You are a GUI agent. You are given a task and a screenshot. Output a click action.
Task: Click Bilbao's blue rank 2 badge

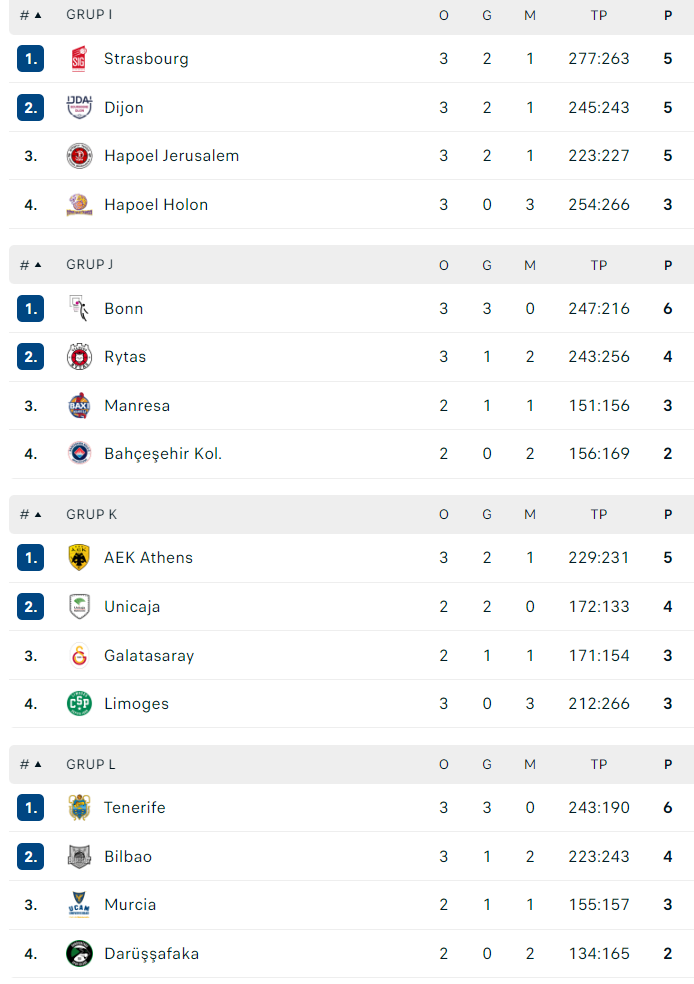(31, 857)
